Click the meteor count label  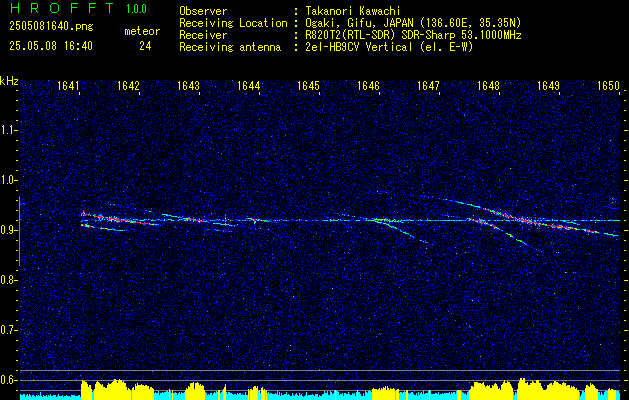point(142,31)
